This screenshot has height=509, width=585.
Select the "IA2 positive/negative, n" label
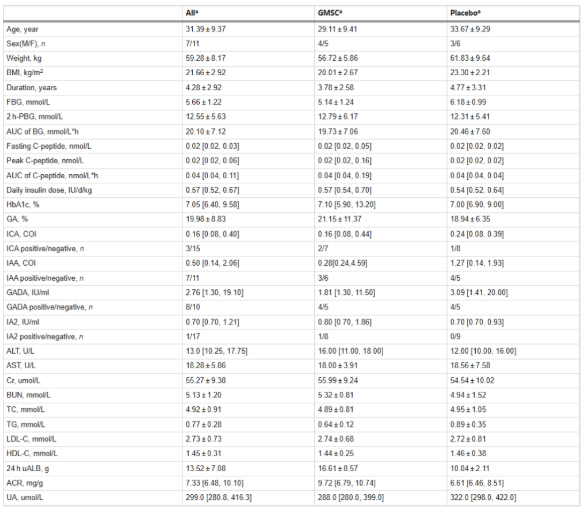coord(45,337)
